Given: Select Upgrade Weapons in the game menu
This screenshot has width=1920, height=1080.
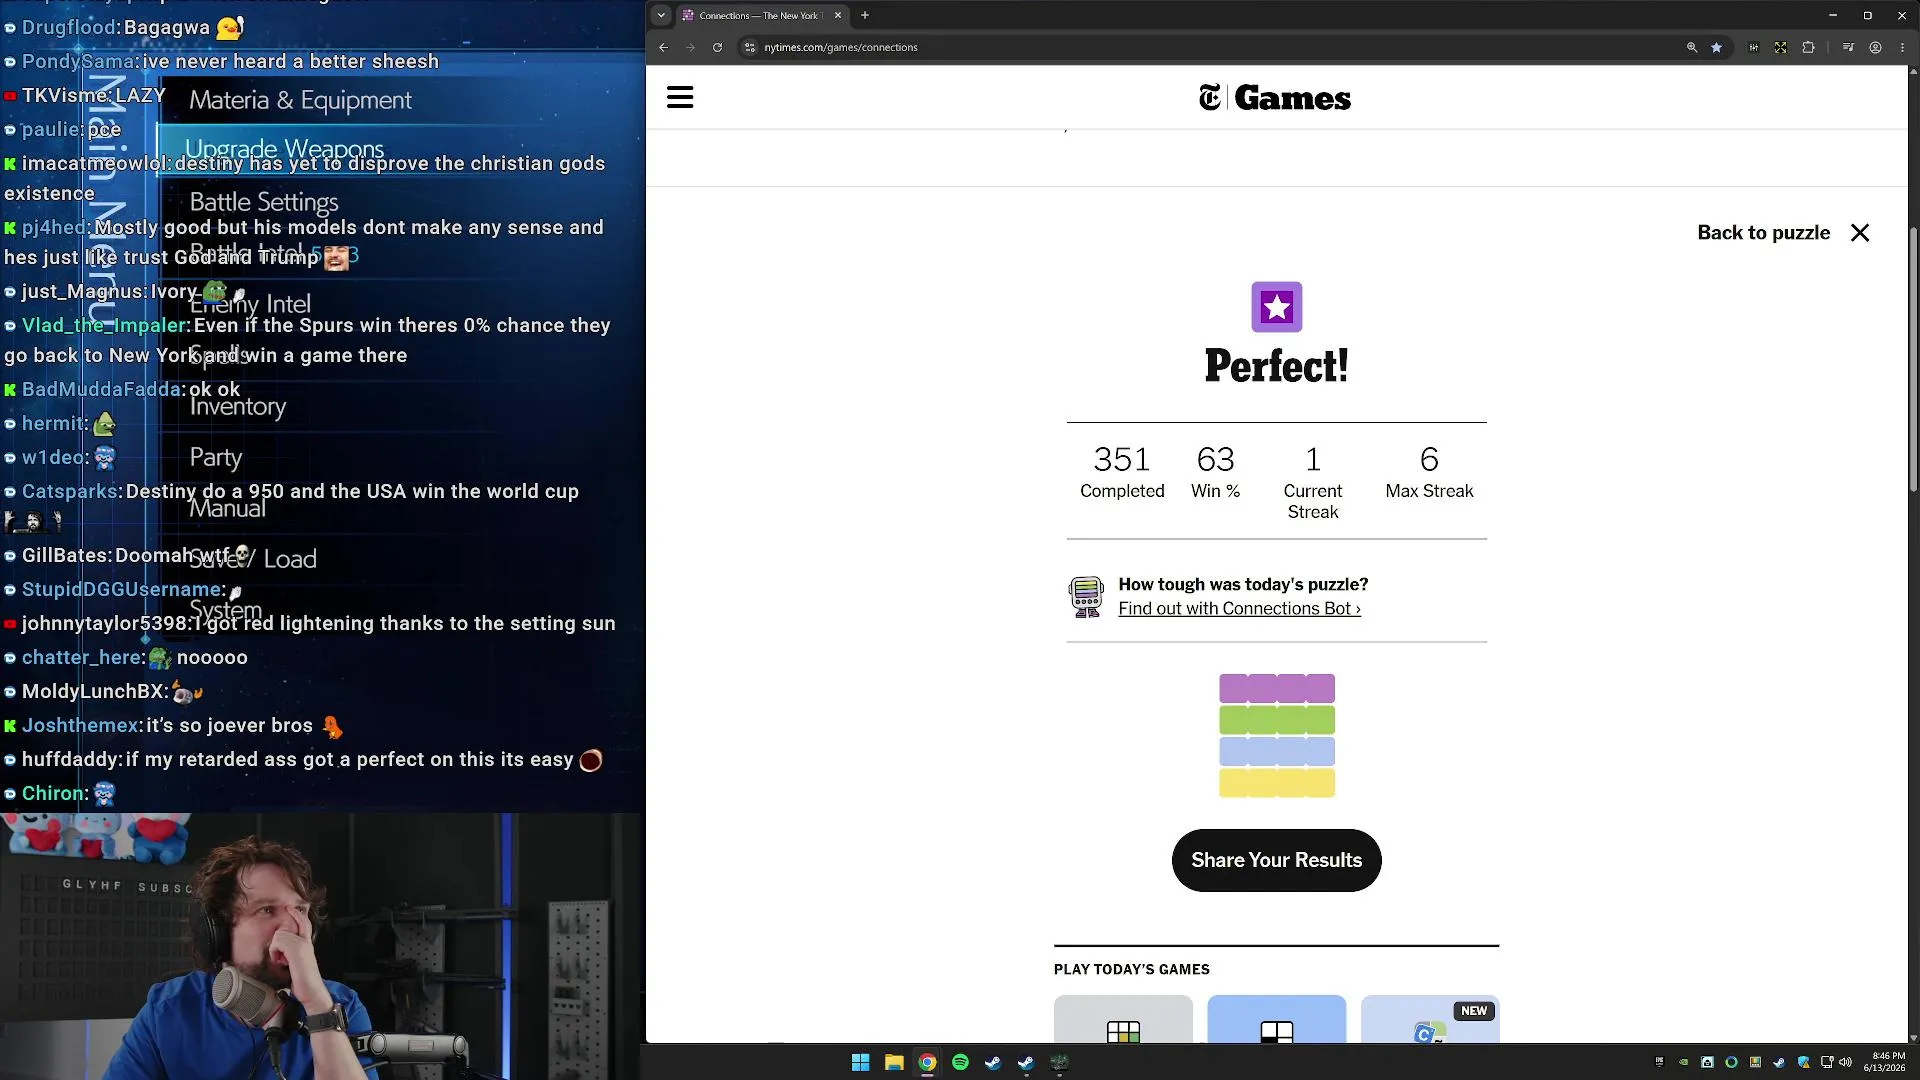Looking at the screenshot, I should pos(284,149).
